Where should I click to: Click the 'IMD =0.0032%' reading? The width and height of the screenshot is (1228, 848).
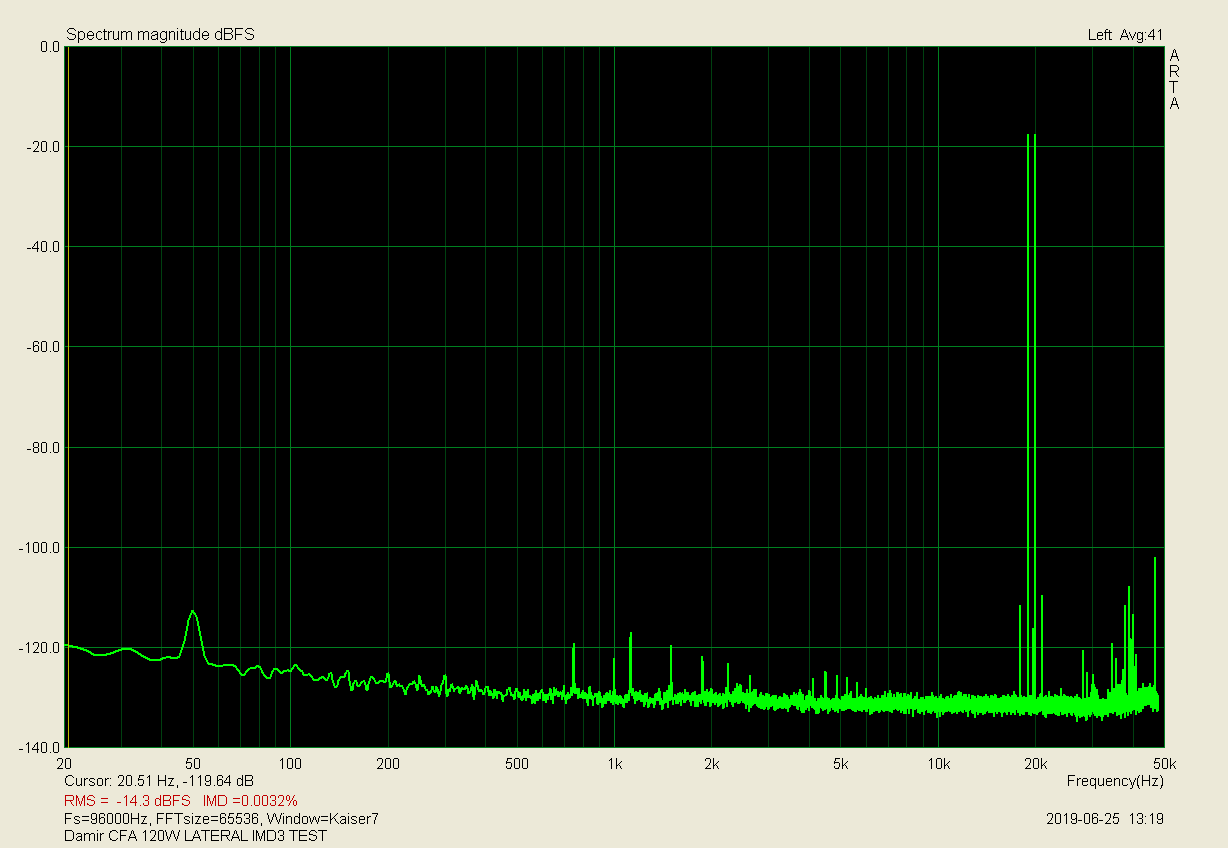click(250, 801)
